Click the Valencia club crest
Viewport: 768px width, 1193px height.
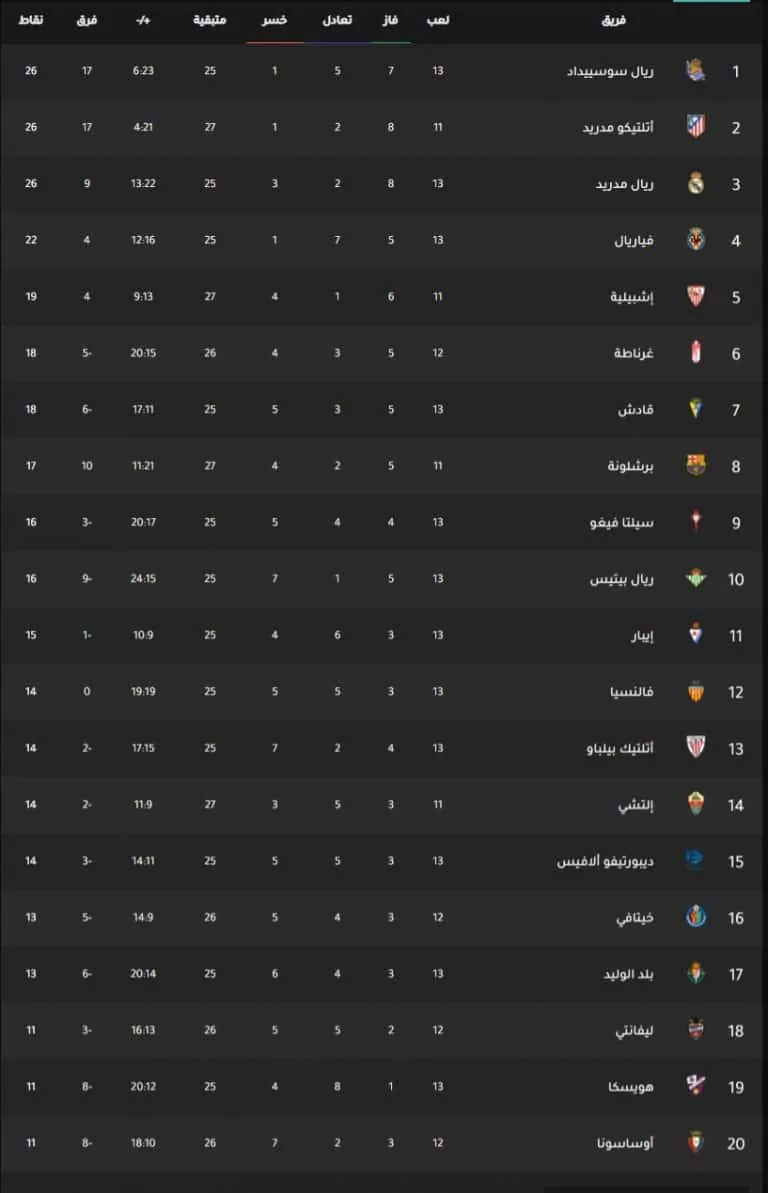tap(696, 691)
